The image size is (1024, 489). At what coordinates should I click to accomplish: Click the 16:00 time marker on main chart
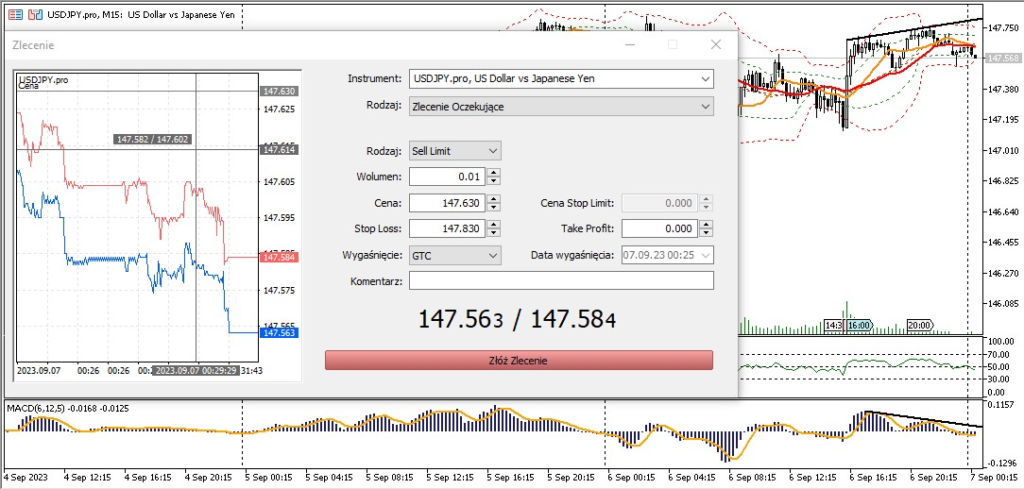point(859,325)
